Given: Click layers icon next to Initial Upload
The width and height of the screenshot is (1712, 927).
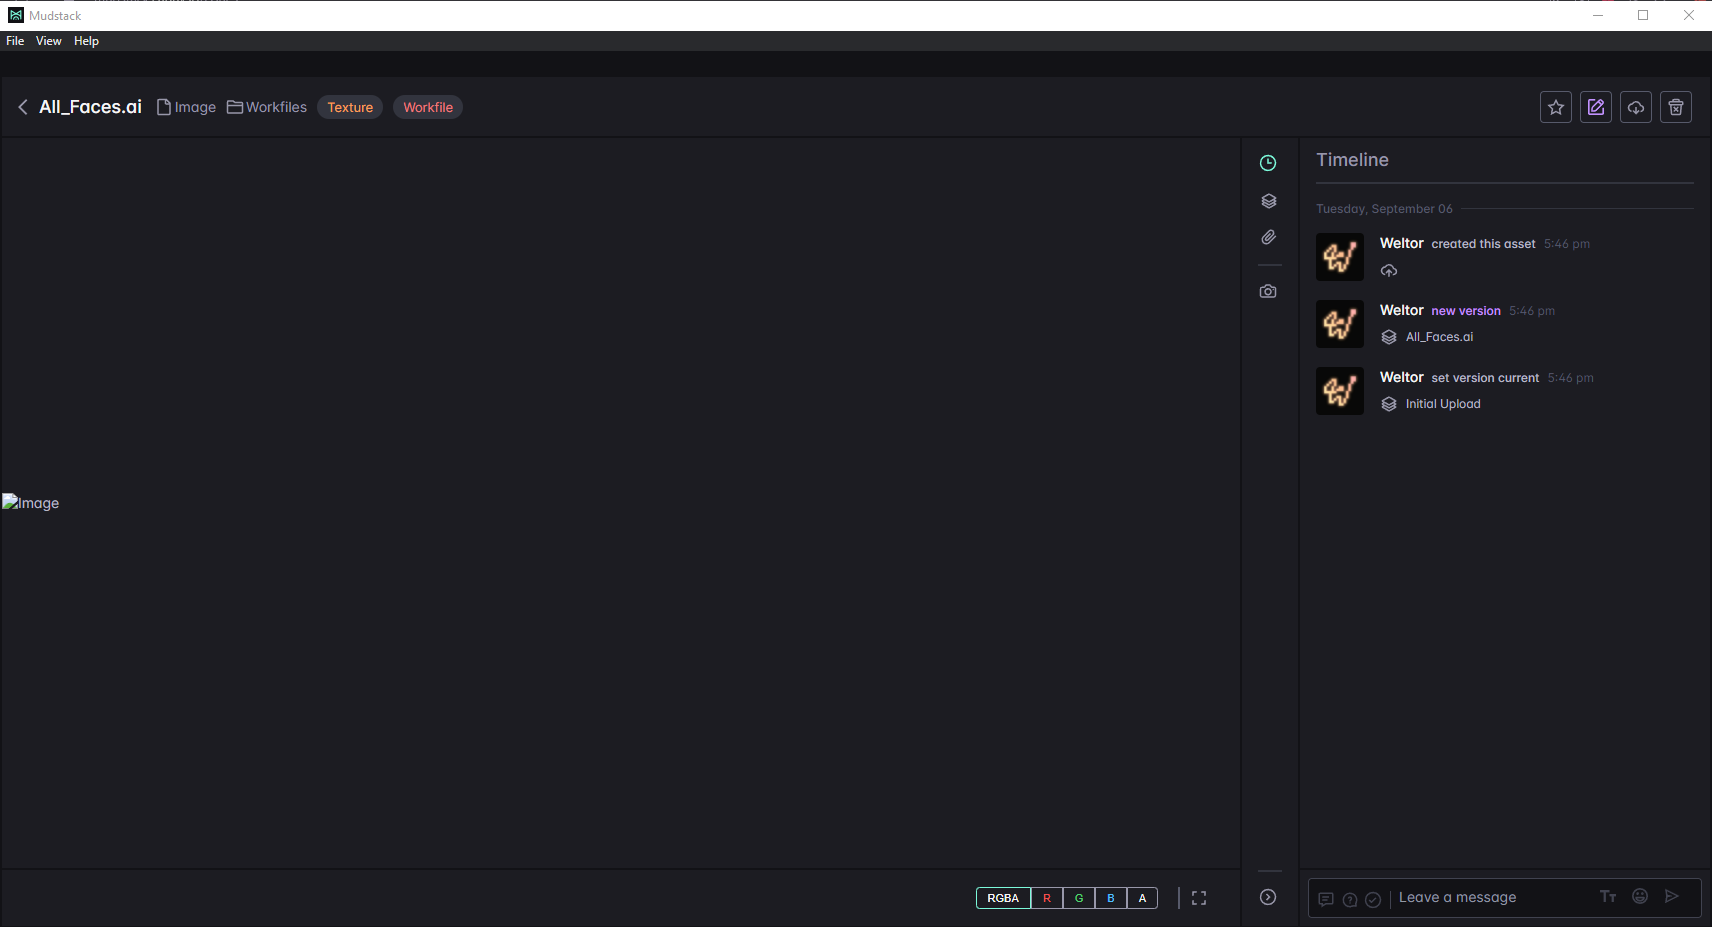Looking at the screenshot, I should (1389, 404).
